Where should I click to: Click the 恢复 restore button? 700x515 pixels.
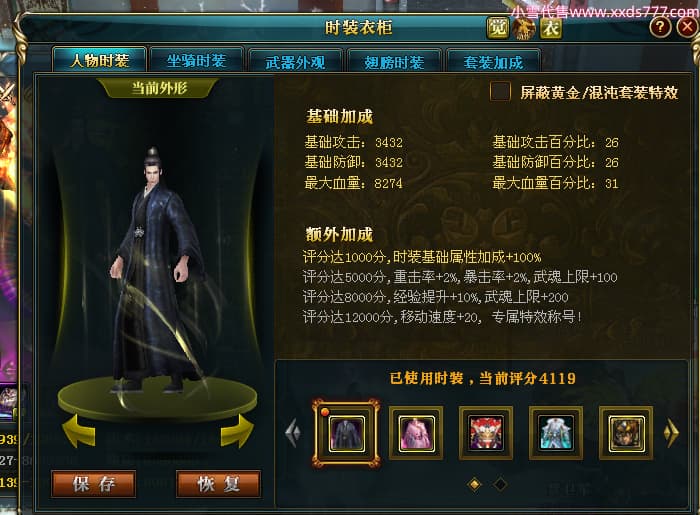click(219, 484)
